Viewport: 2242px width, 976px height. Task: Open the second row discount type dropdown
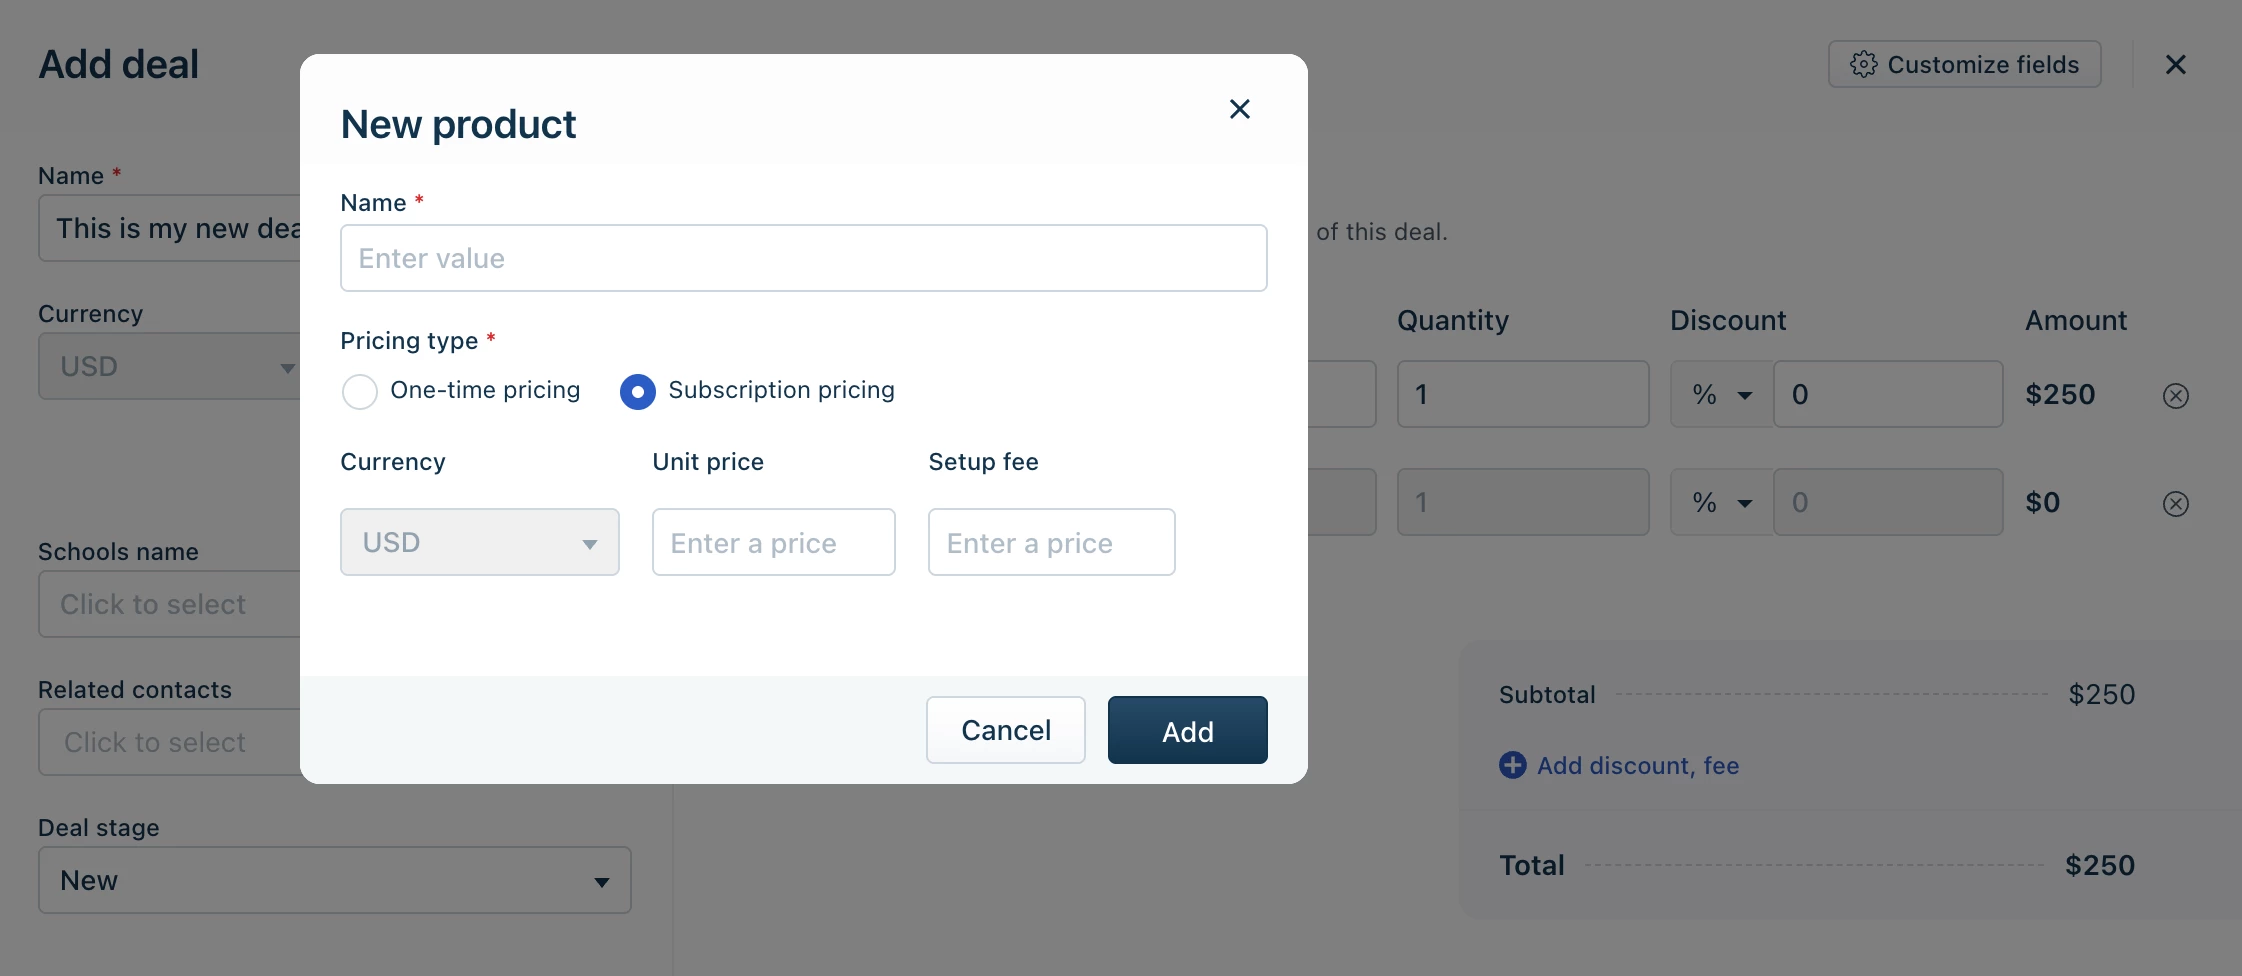tap(1721, 502)
